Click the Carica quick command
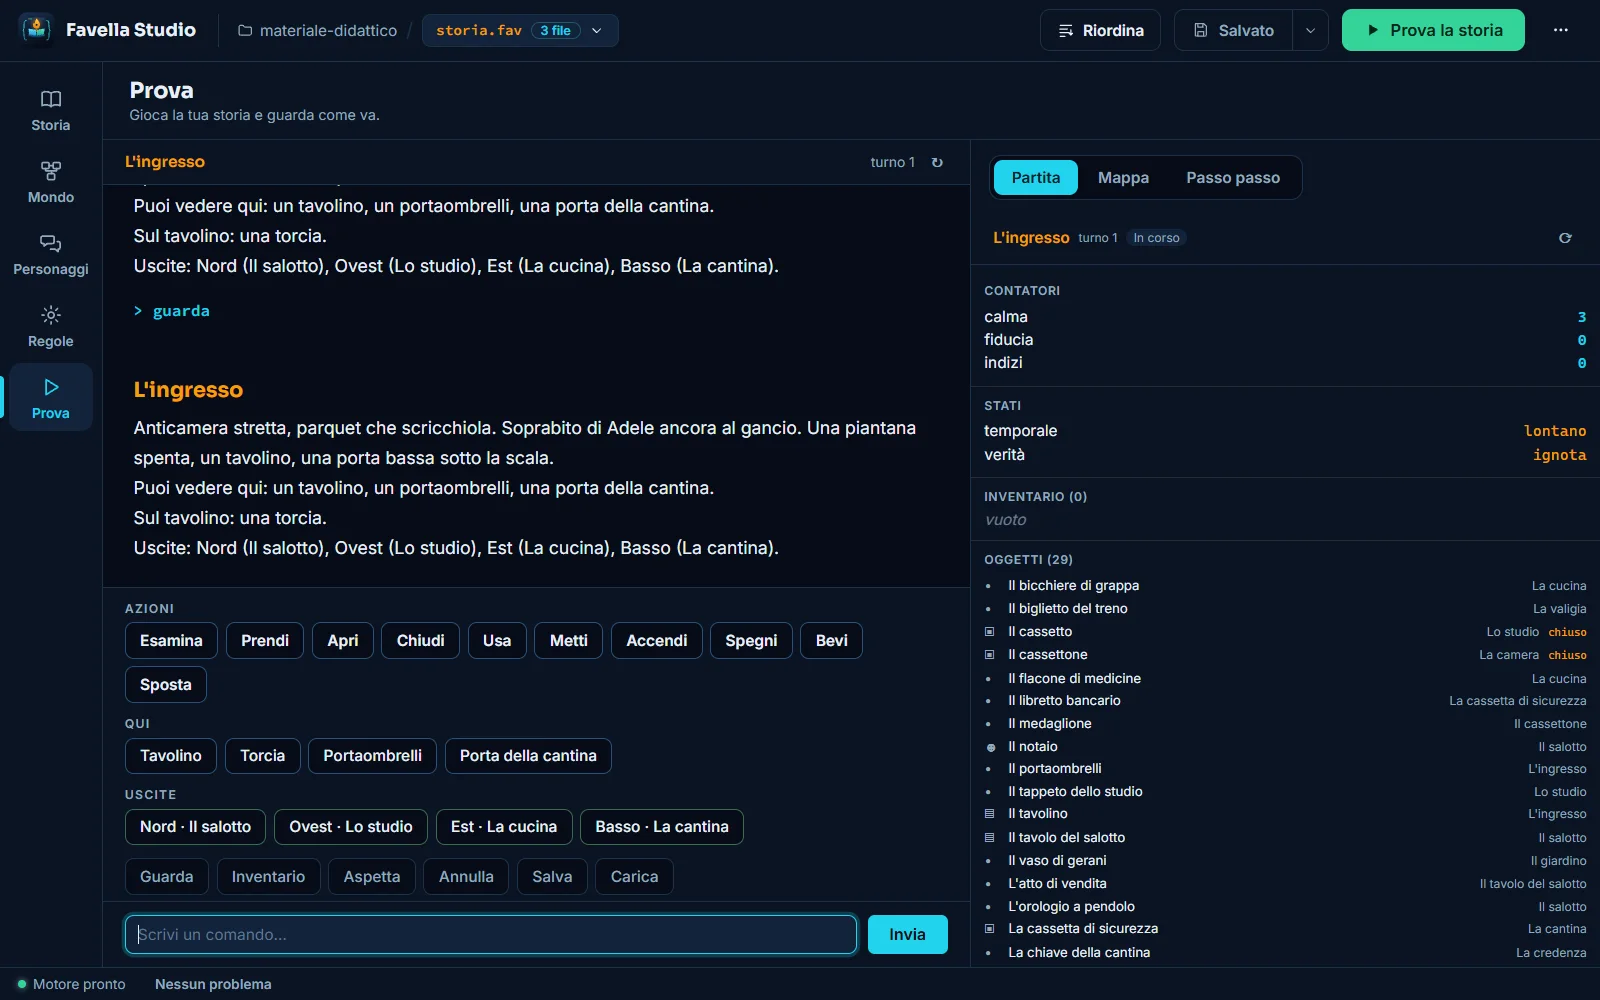This screenshot has width=1600, height=1000. (635, 876)
